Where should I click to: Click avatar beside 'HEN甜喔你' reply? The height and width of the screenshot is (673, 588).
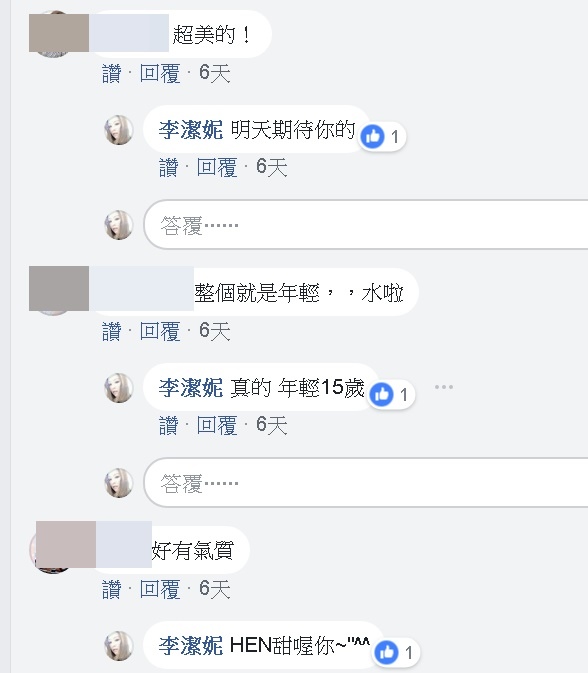[x=119, y=646]
